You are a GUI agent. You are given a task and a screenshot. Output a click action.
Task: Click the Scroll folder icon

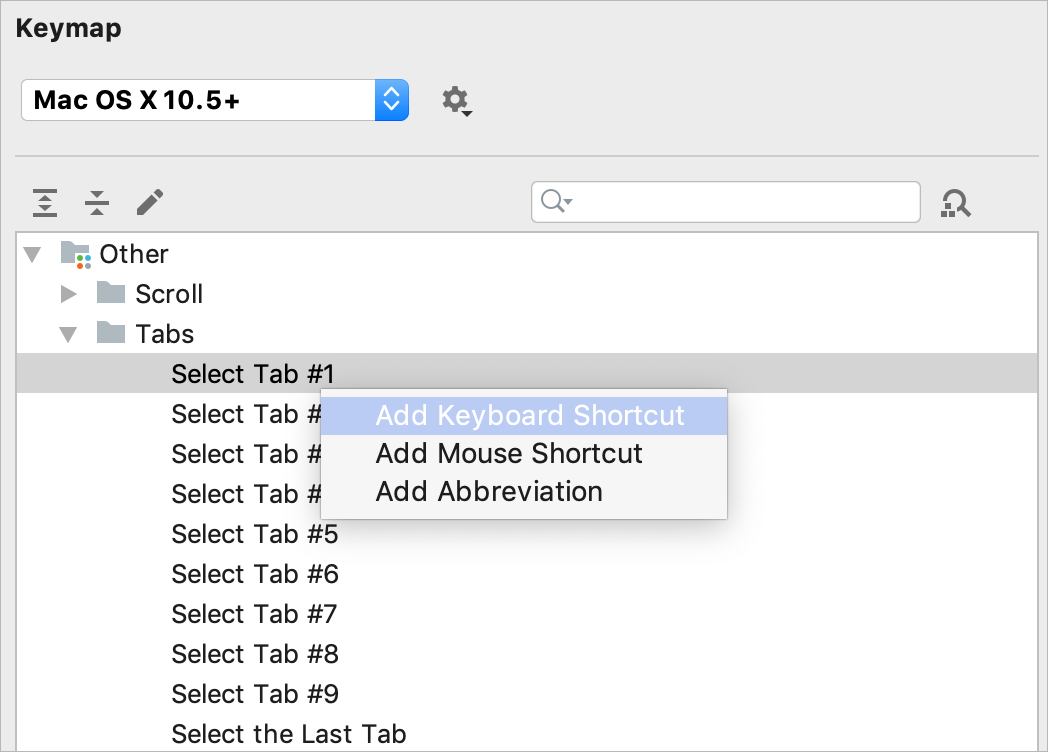(x=111, y=293)
